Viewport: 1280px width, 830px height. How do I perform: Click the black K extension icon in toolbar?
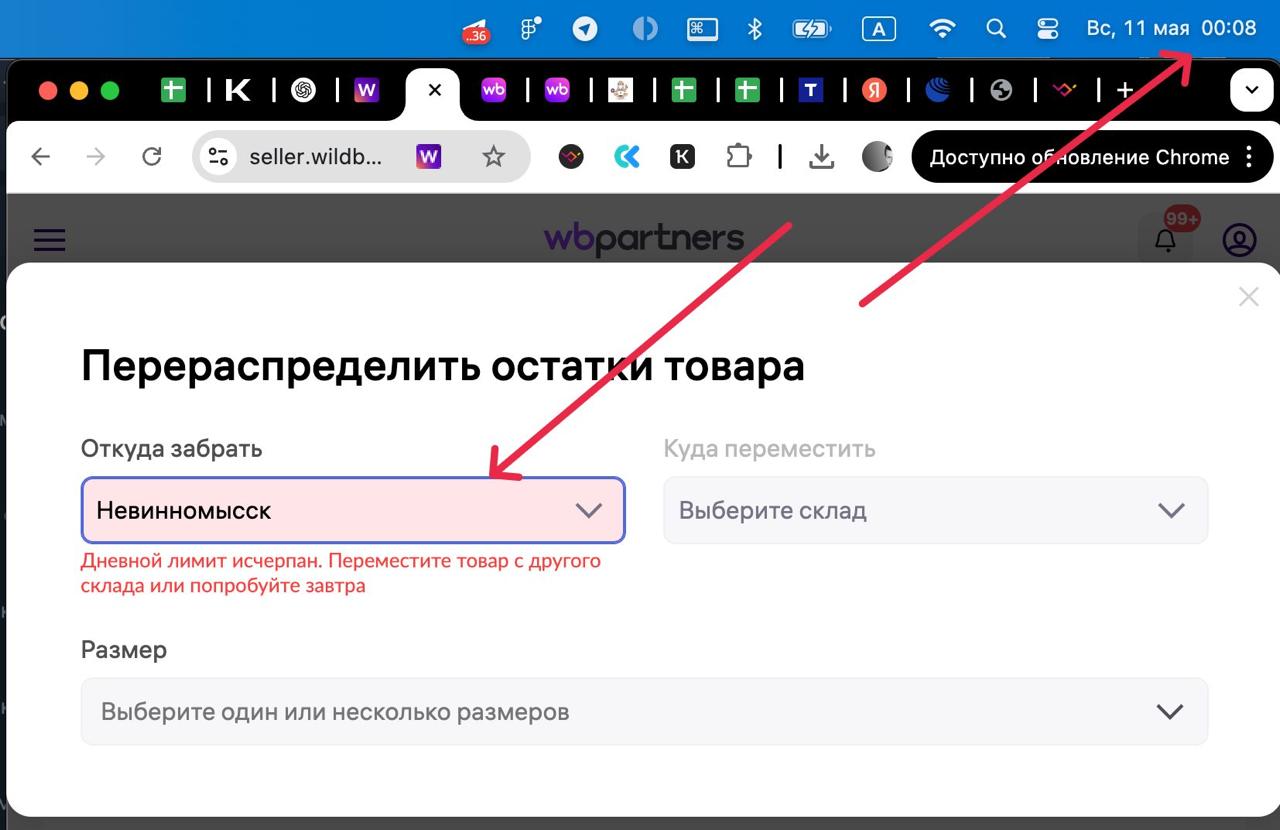pos(682,156)
